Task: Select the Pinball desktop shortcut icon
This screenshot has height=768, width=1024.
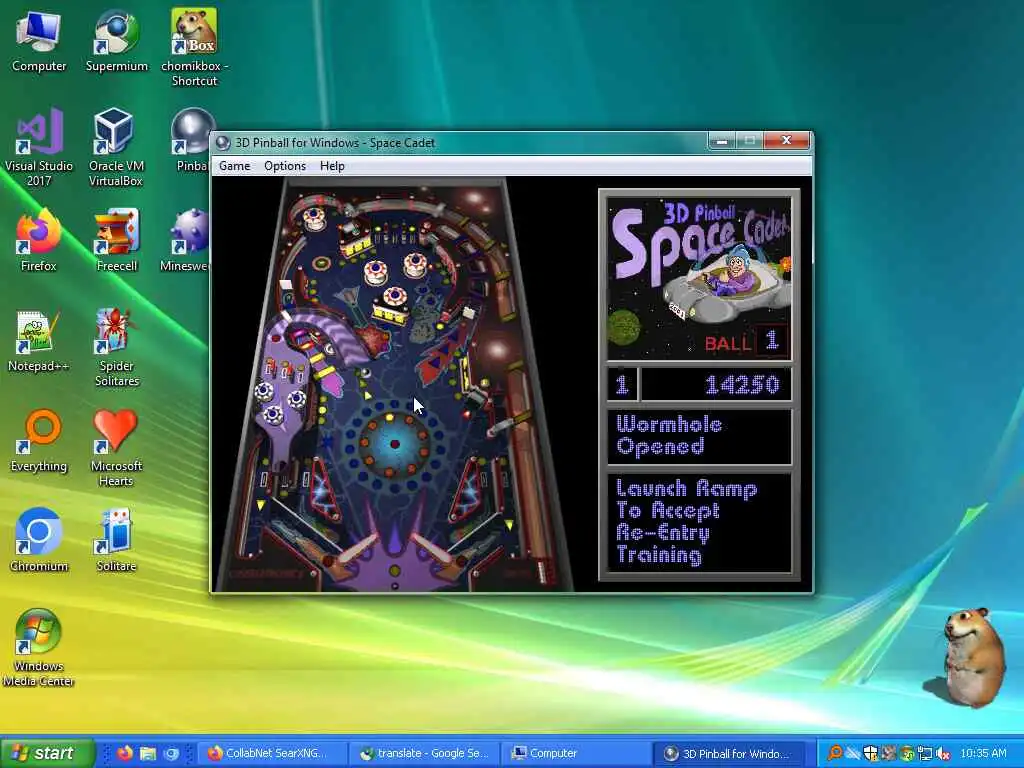Action: pos(191,141)
